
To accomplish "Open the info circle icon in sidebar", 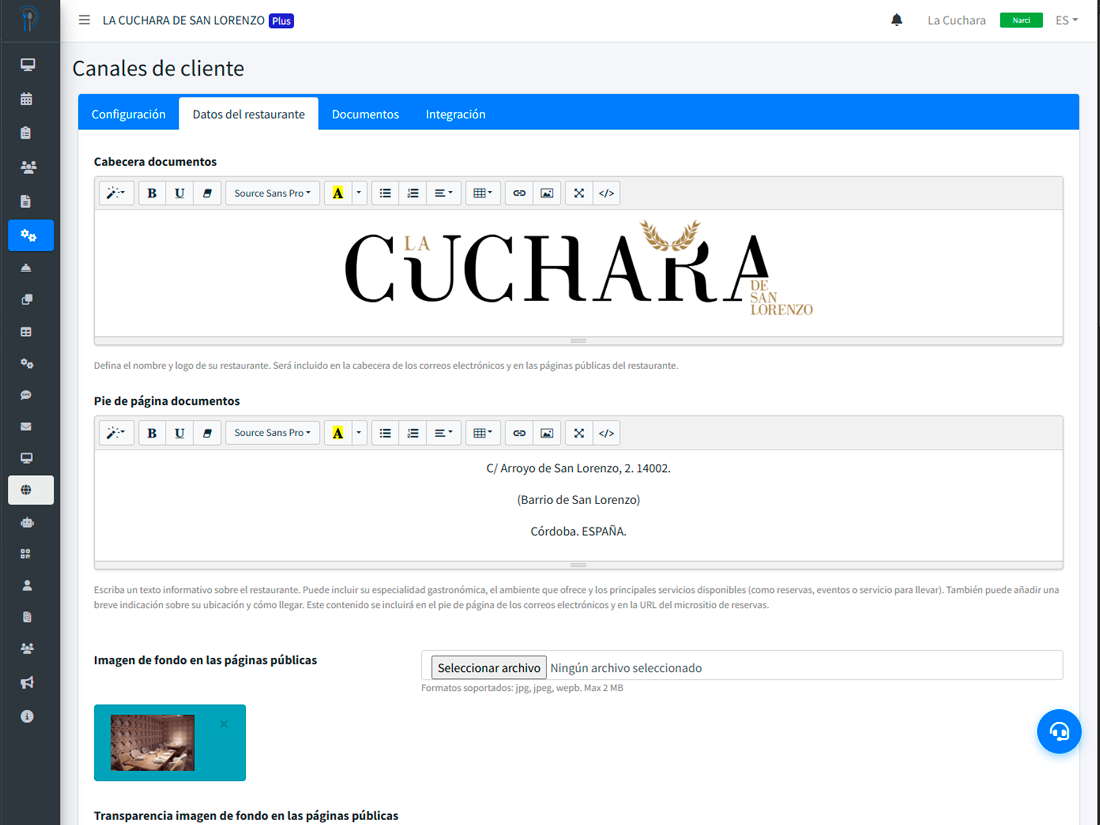I will (27, 716).
